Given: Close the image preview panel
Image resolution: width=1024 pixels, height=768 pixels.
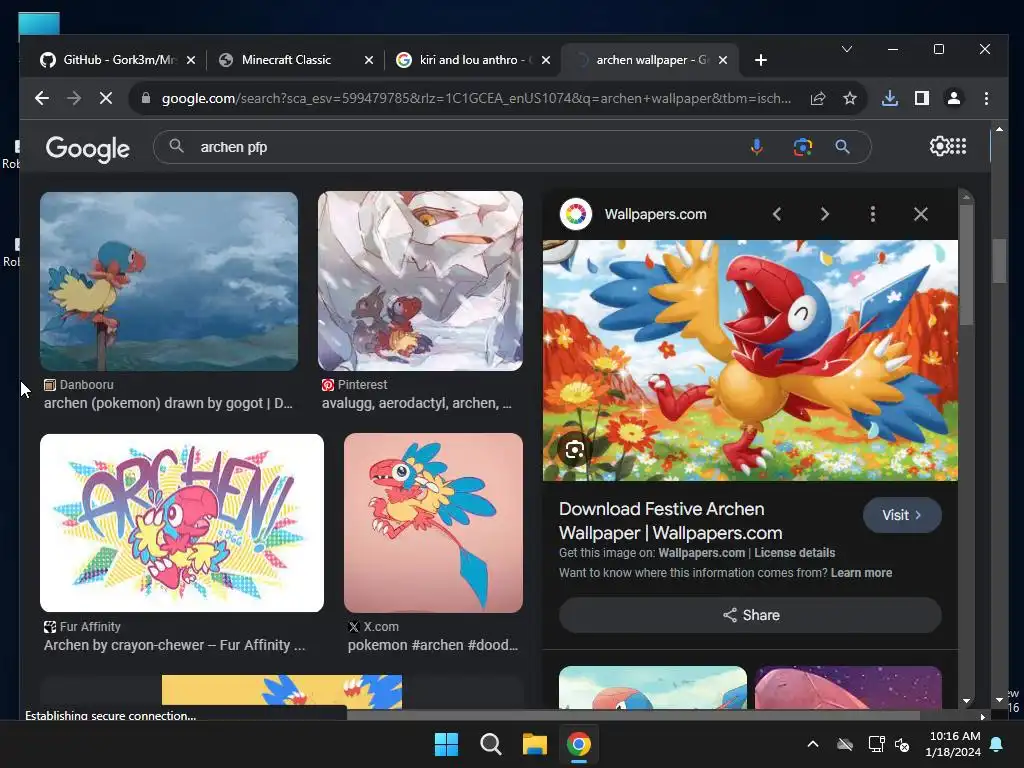Looking at the screenshot, I should click(921, 214).
